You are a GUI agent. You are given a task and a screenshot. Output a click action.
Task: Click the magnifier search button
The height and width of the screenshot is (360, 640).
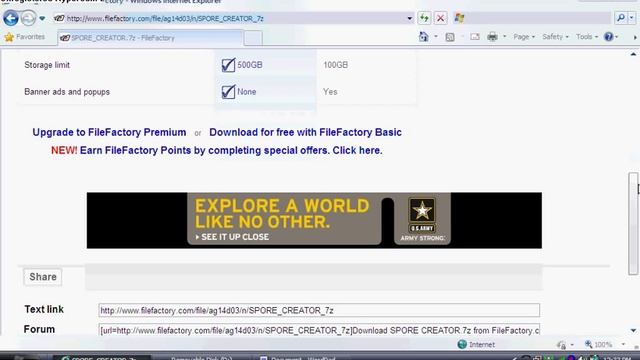621,18
